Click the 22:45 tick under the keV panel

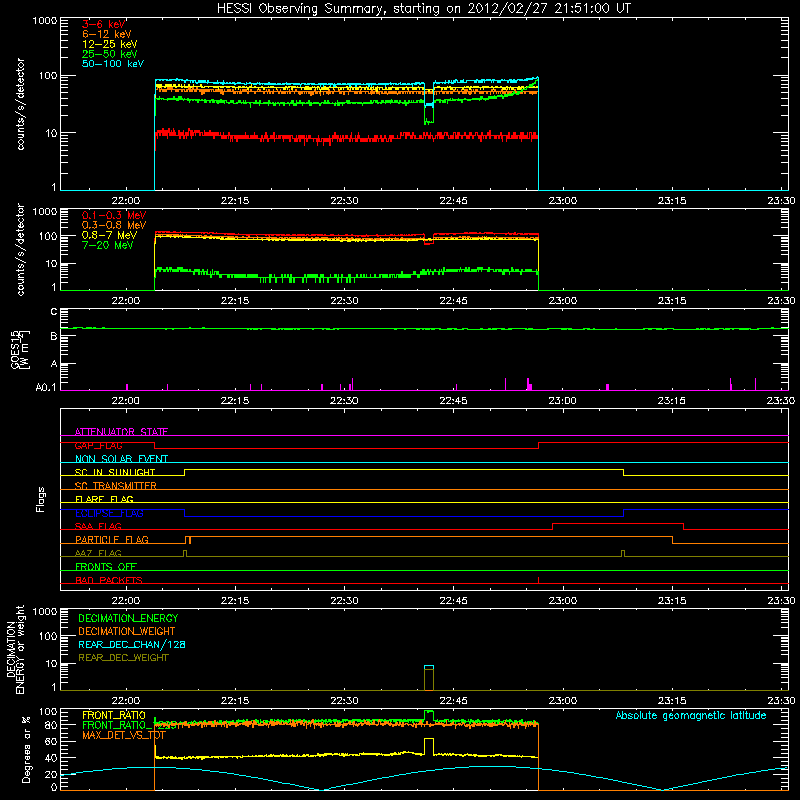coord(453,201)
